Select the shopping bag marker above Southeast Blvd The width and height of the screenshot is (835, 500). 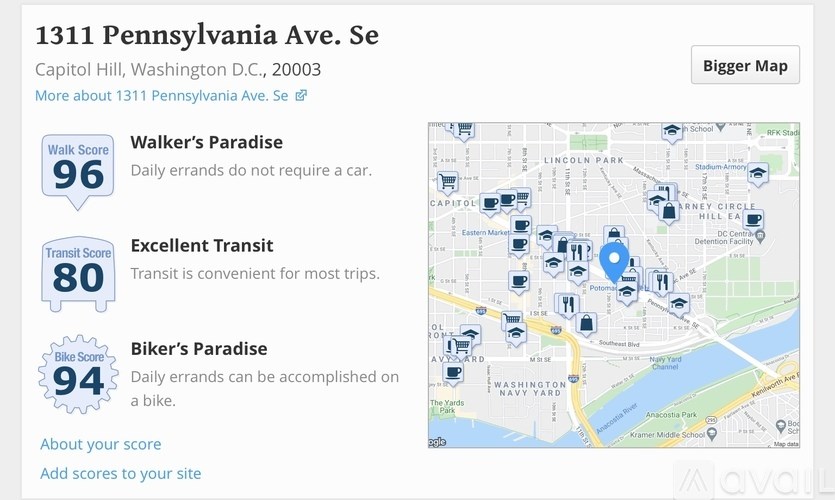click(586, 323)
